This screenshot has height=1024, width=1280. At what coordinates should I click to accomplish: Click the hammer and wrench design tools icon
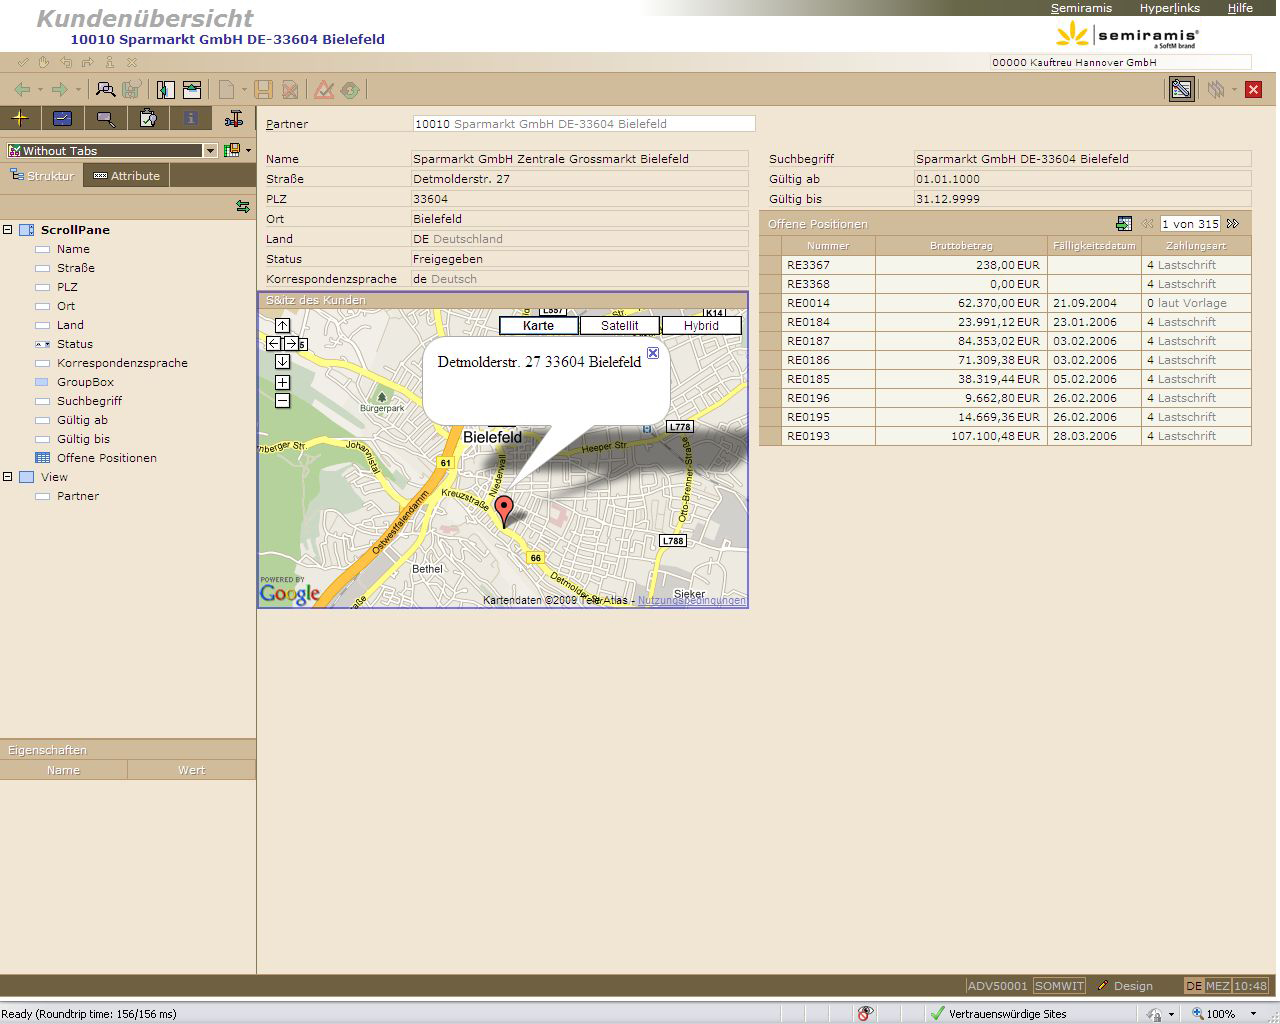coord(234,119)
